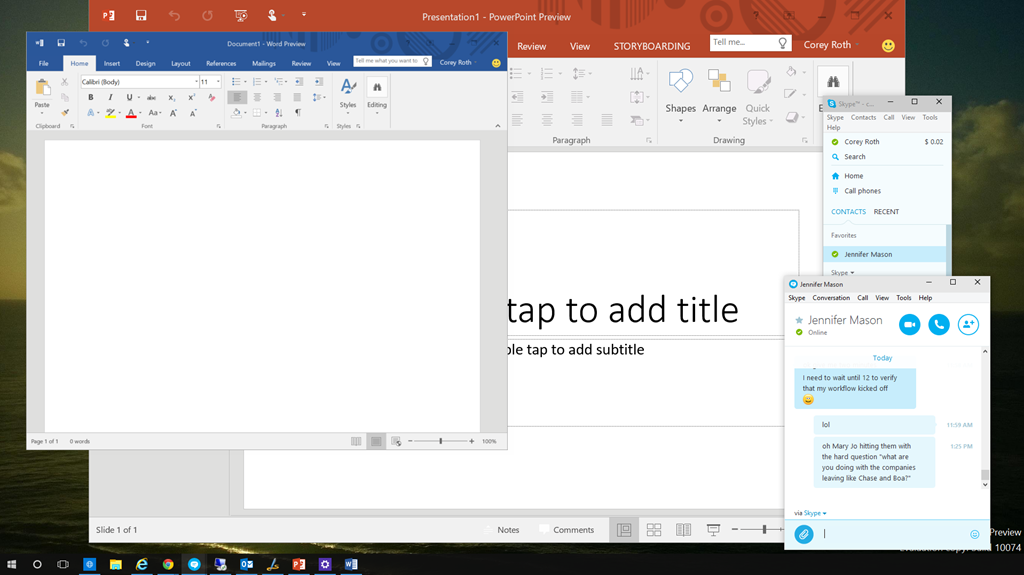Decrease indent in Word paragraph group
The width and height of the screenshot is (1024, 575).
click(x=299, y=82)
